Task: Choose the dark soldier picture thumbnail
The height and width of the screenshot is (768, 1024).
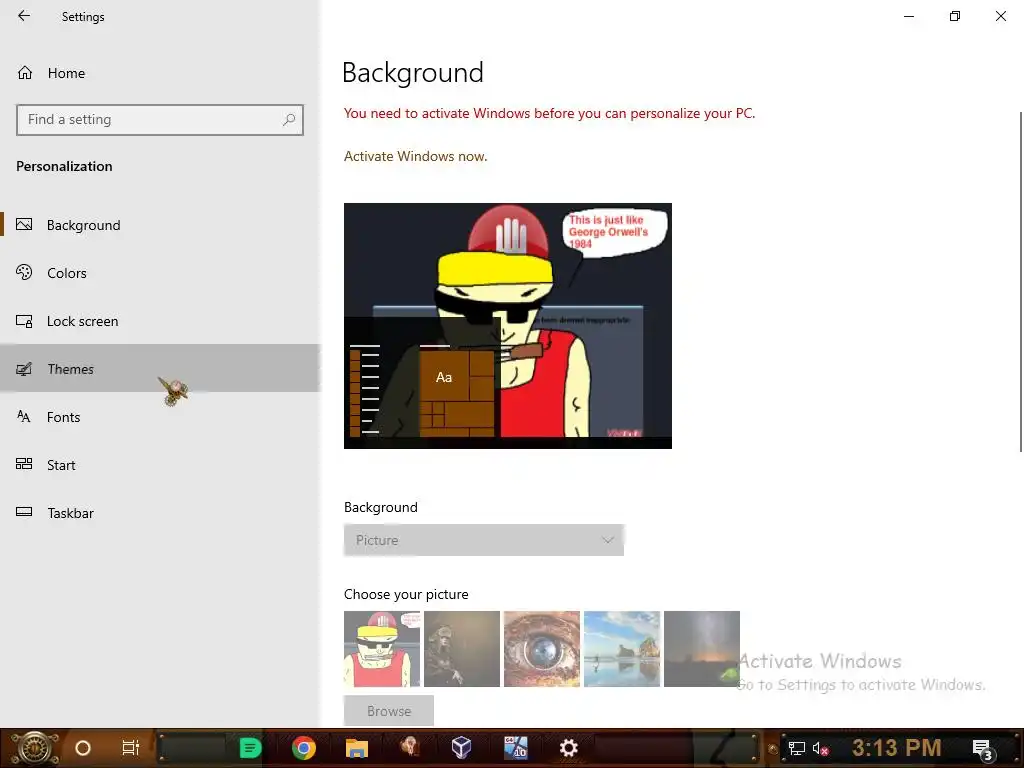Action: point(462,648)
